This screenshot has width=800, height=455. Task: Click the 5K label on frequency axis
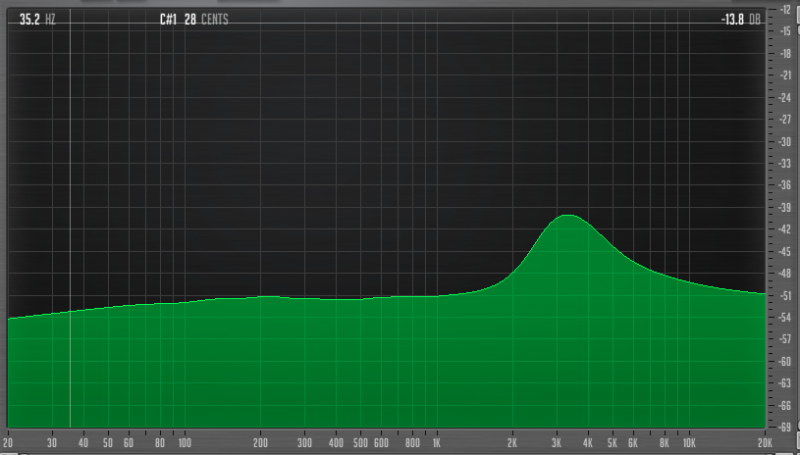(x=612, y=441)
